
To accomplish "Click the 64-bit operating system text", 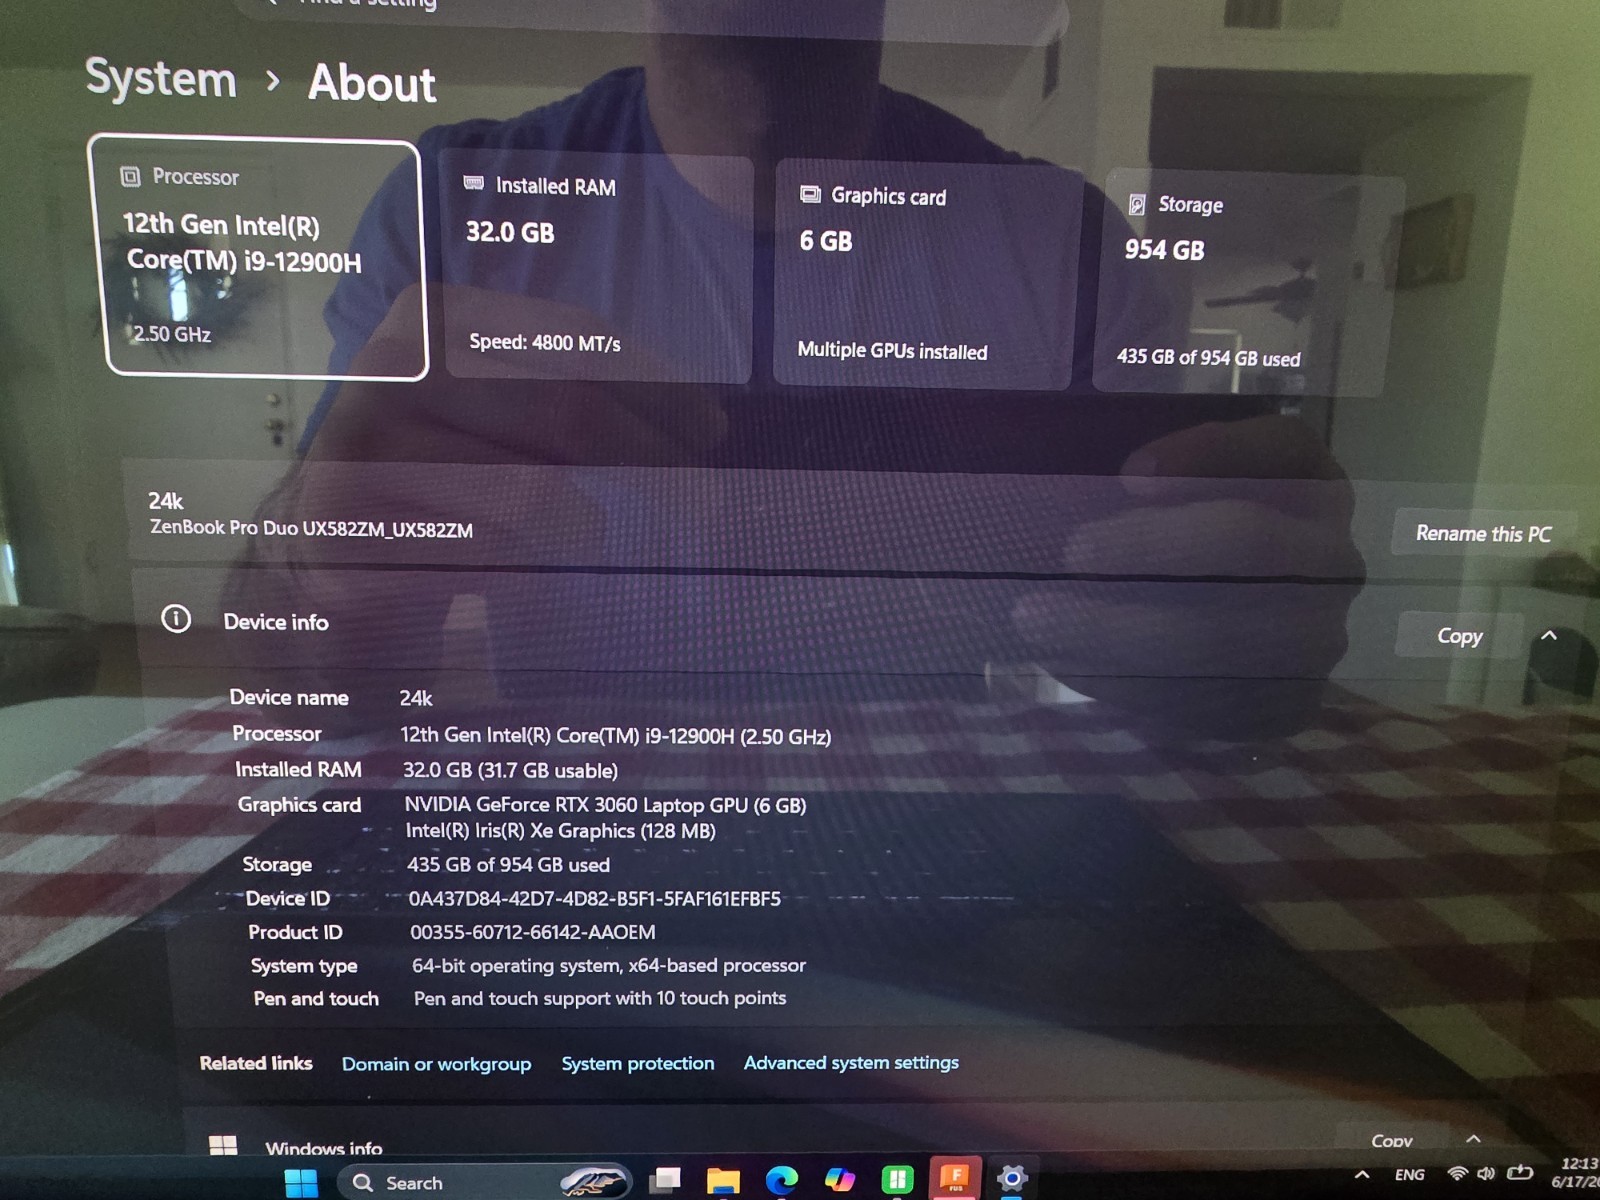I will point(609,966).
